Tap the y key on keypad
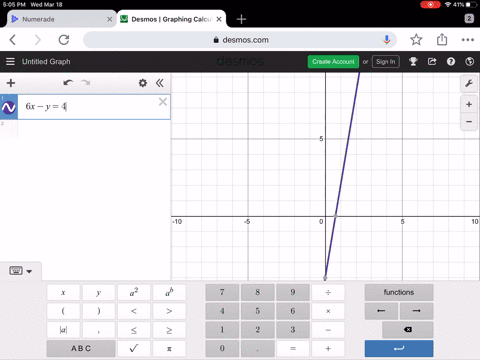Screen dimensions: 480x360 (x=99, y=293)
